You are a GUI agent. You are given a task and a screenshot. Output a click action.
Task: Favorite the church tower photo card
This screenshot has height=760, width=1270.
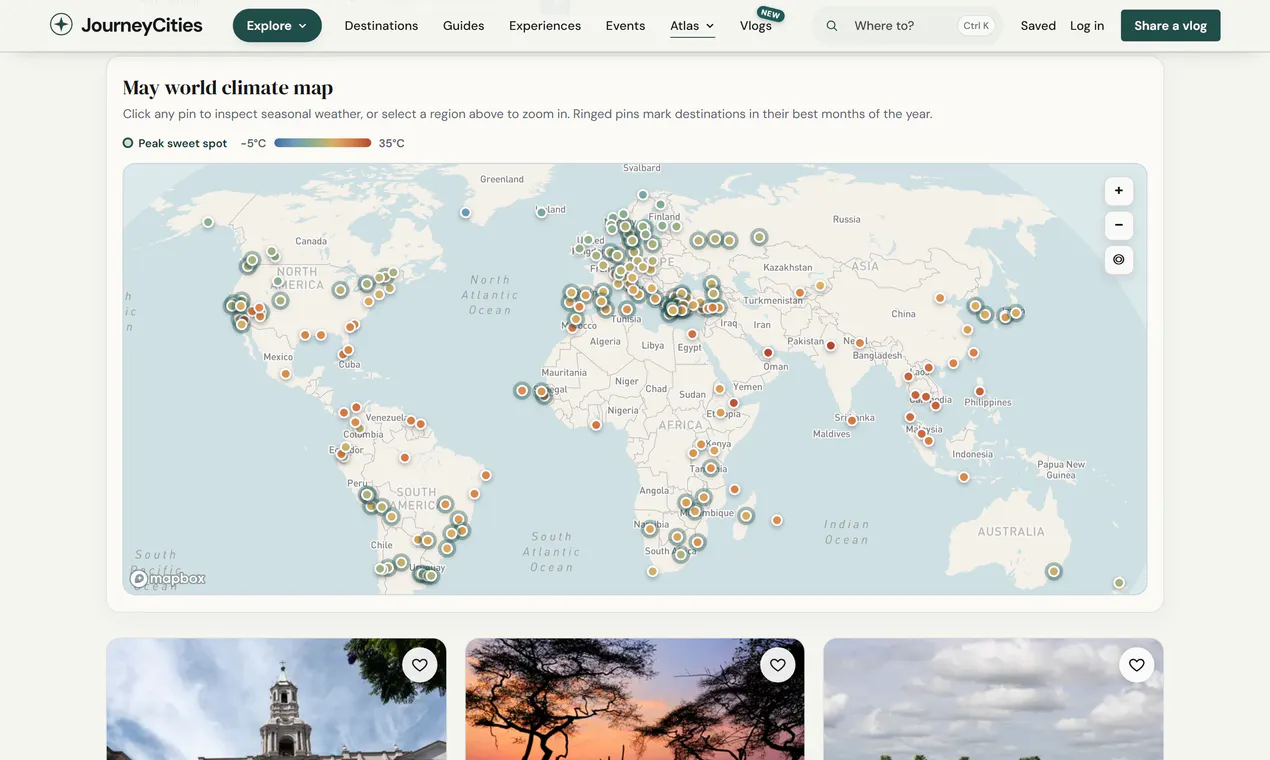420,665
